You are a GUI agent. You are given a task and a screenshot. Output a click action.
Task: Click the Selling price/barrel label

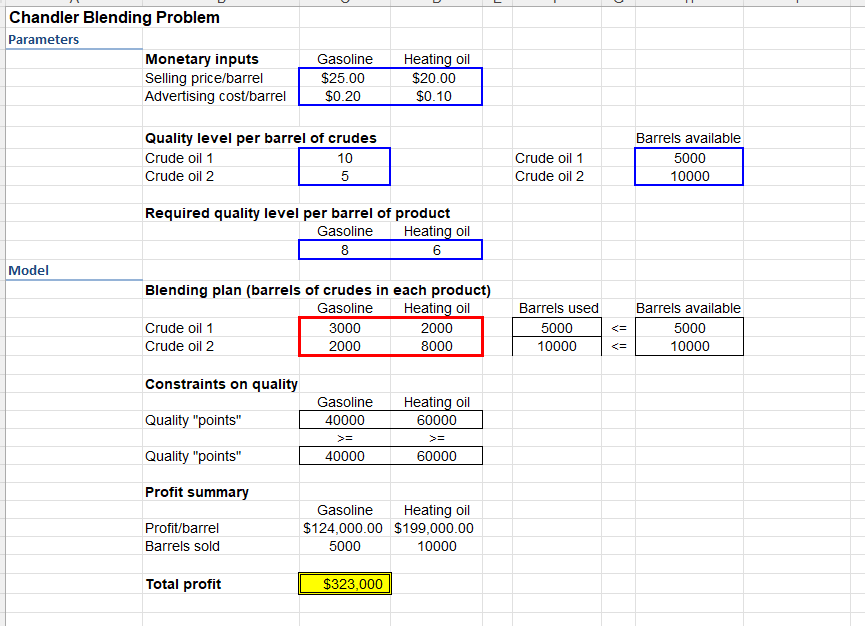click(x=204, y=78)
